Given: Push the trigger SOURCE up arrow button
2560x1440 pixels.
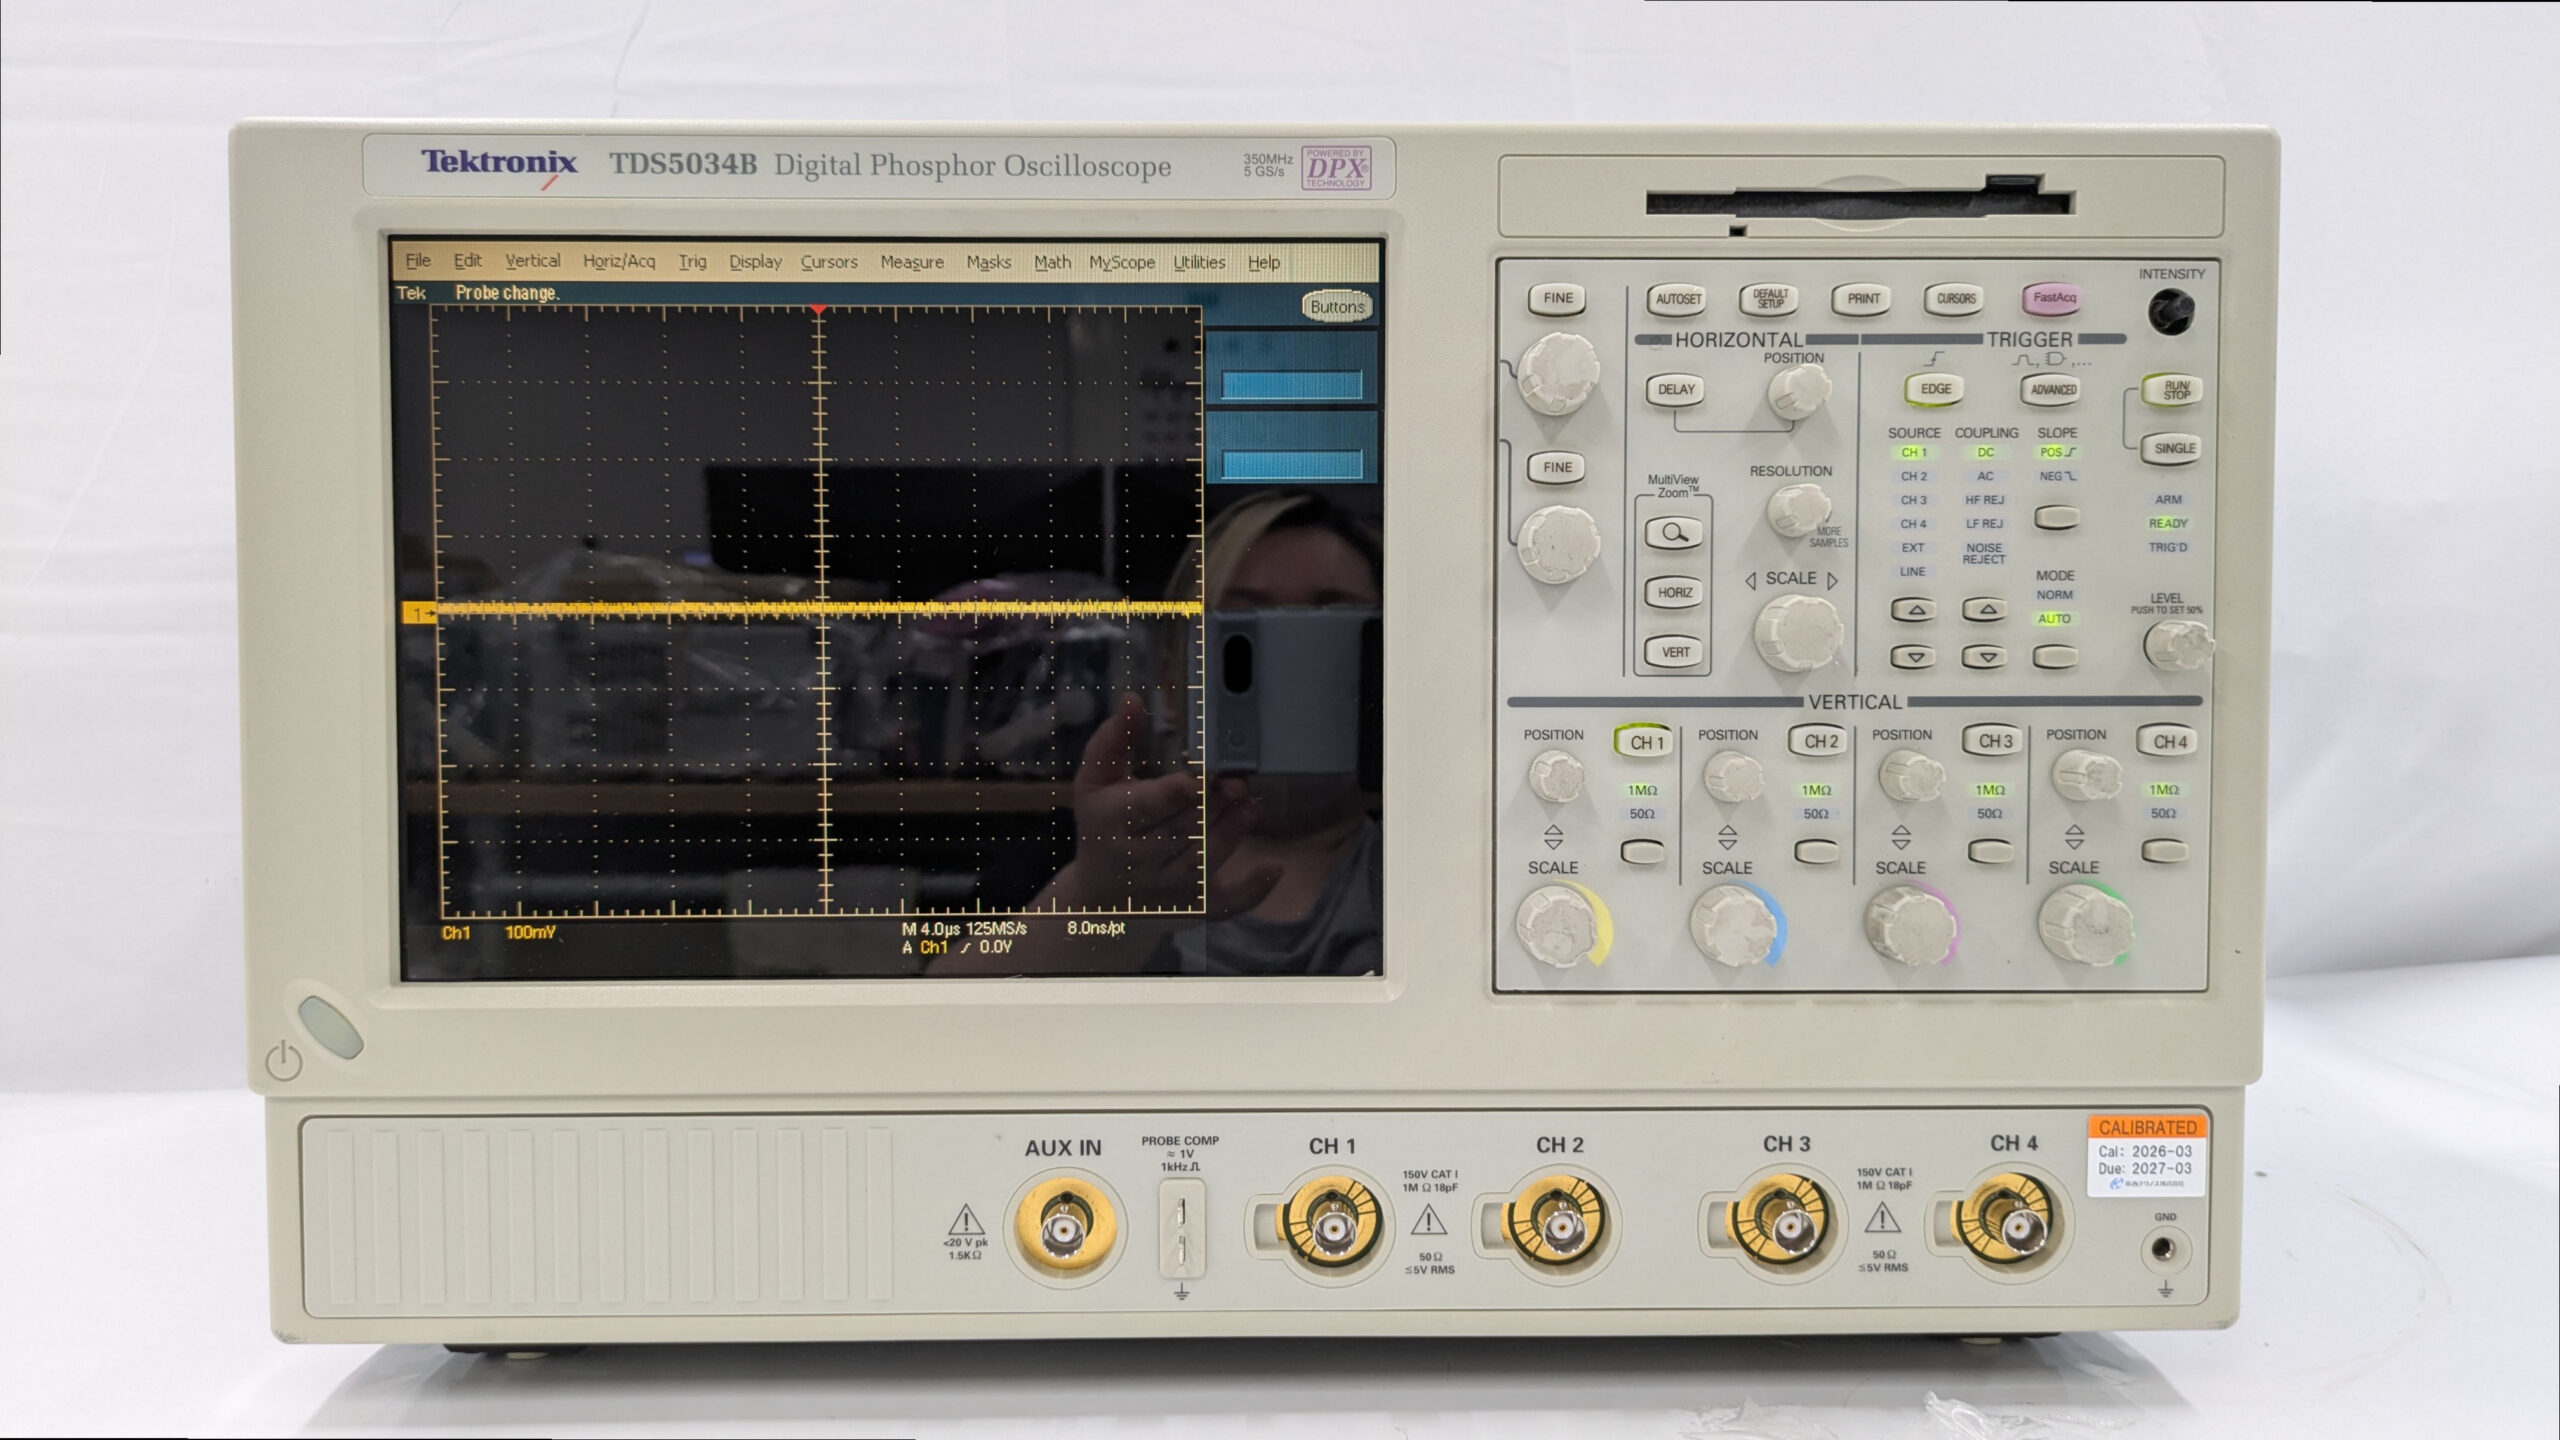Looking at the screenshot, I should [x=1914, y=610].
